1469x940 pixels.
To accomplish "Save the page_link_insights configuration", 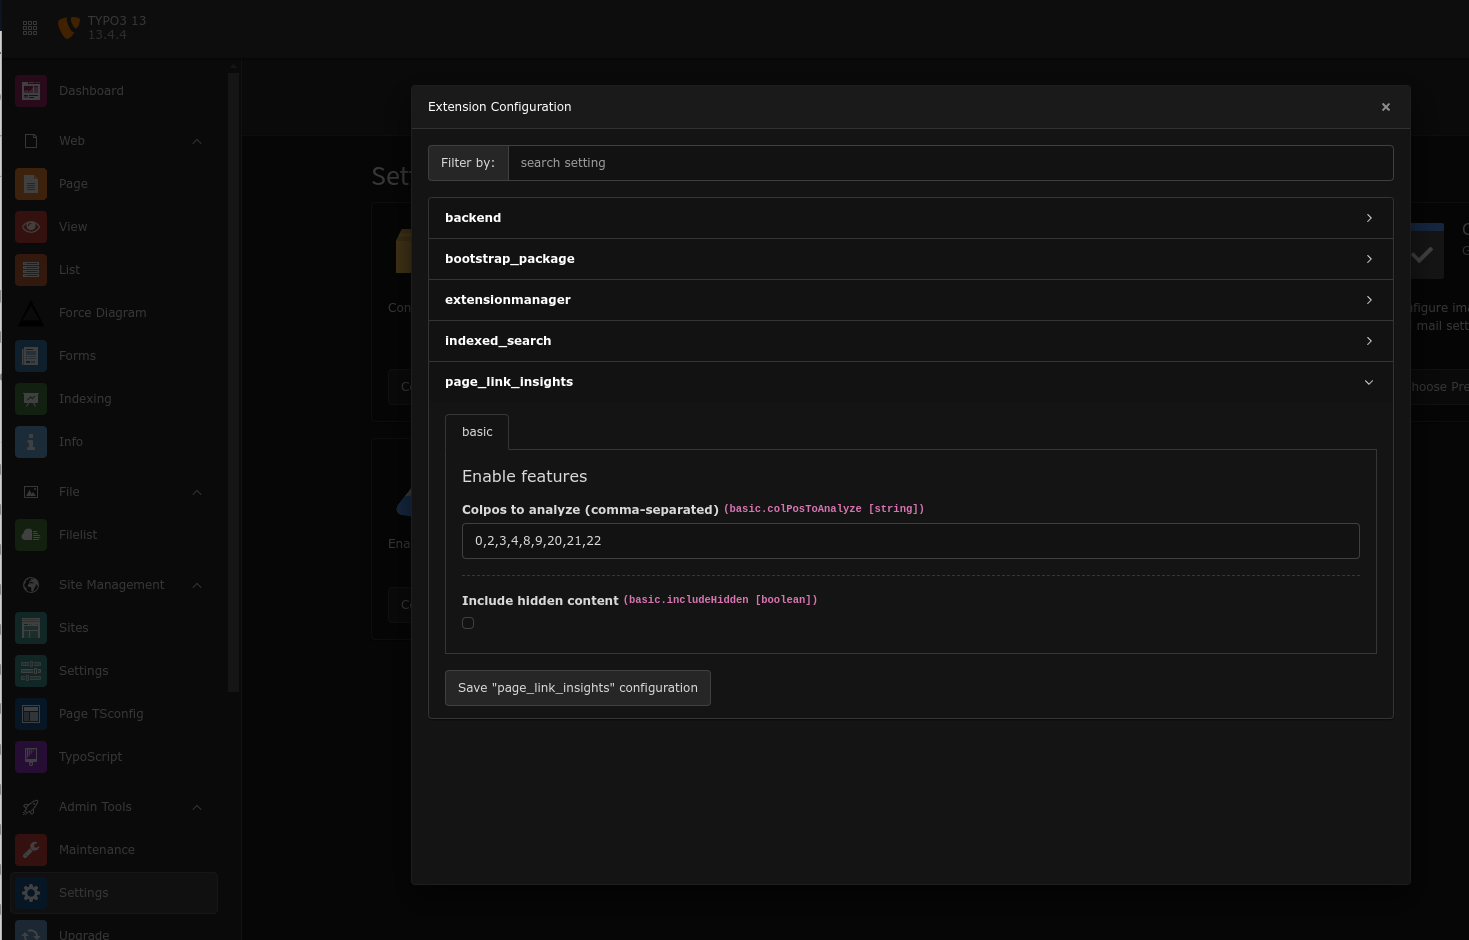I will click(x=577, y=688).
